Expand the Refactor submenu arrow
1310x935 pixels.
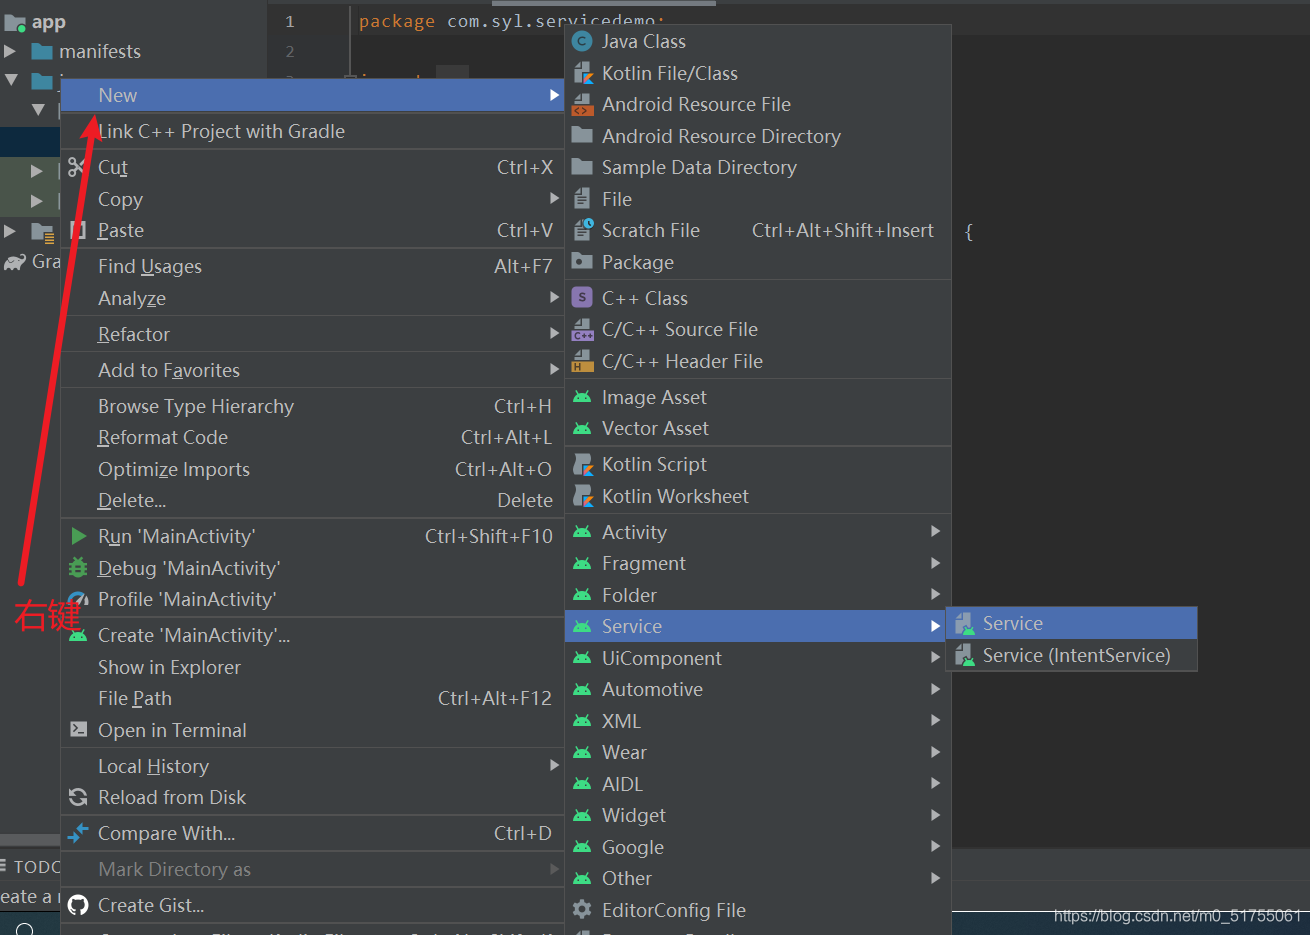554,333
